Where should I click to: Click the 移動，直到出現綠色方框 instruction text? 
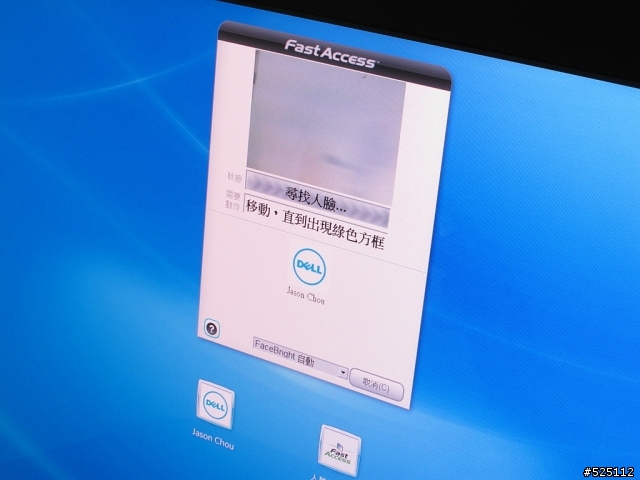tap(315, 225)
